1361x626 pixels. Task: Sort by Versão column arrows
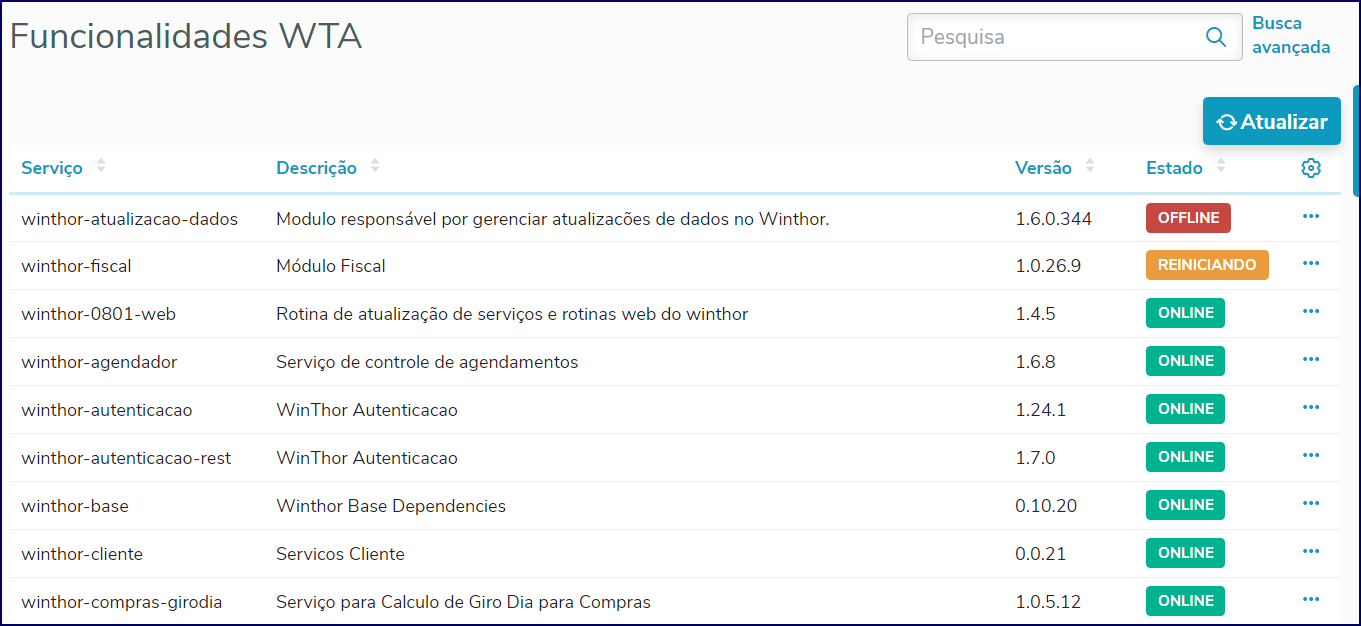click(x=1090, y=166)
